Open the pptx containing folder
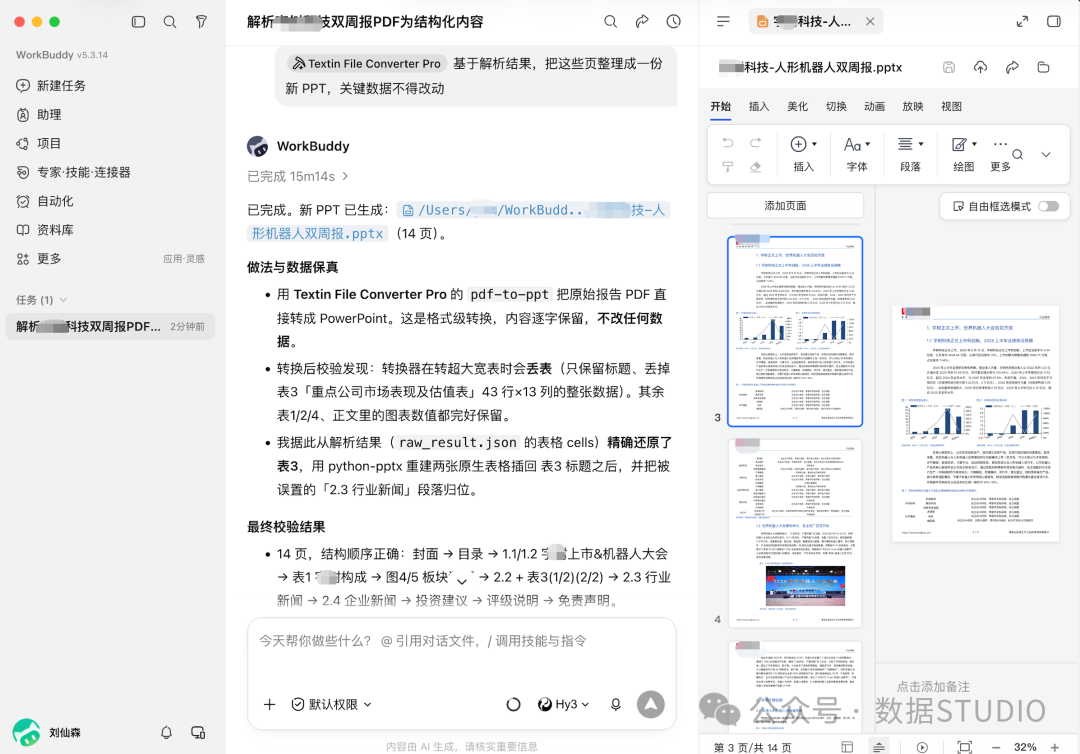Screen dimensions: 1080x754 tap(1043, 67)
